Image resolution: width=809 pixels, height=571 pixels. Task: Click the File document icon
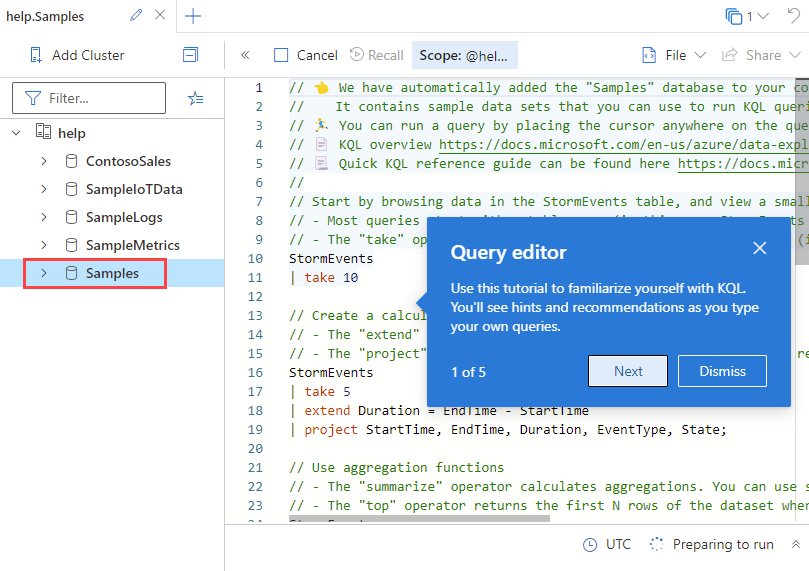(649, 55)
